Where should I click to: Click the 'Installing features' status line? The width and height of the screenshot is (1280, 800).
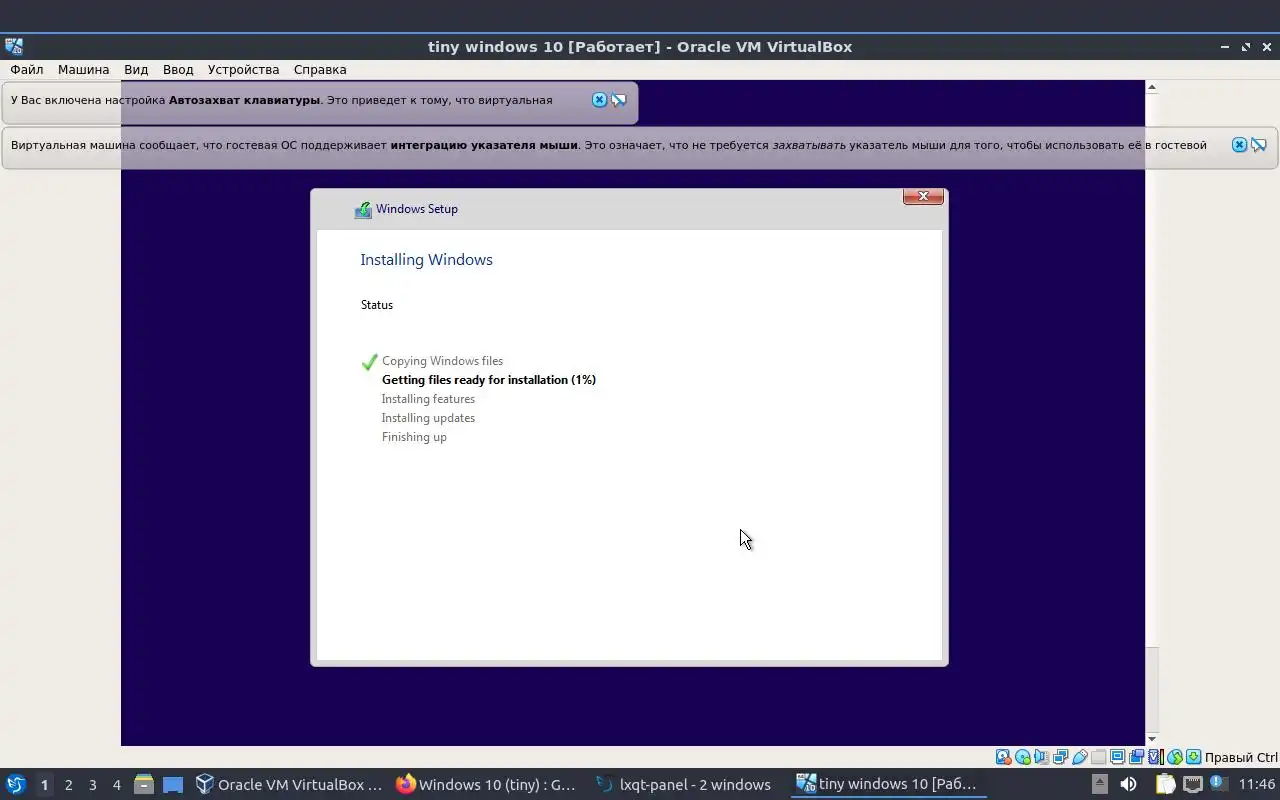pos(428,399)
